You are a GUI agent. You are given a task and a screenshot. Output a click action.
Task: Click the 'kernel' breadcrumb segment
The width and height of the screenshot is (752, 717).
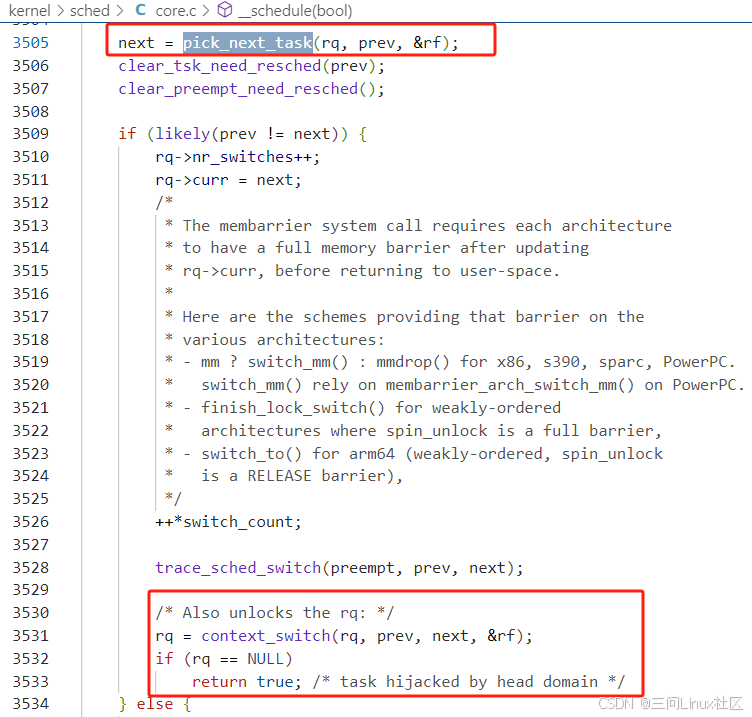click(x=29, y=11)
